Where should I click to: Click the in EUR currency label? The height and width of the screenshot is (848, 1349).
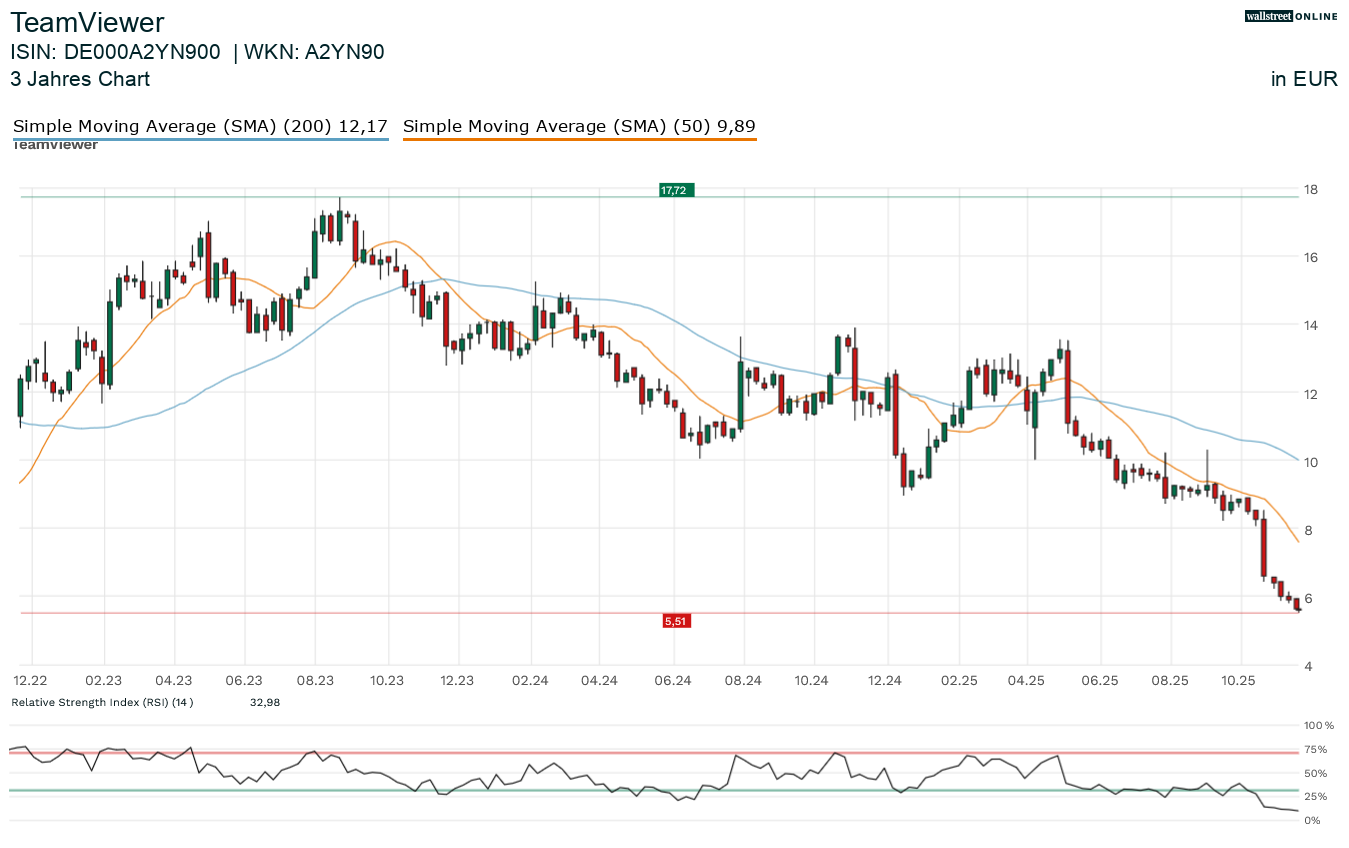(x=1304, y=79)
